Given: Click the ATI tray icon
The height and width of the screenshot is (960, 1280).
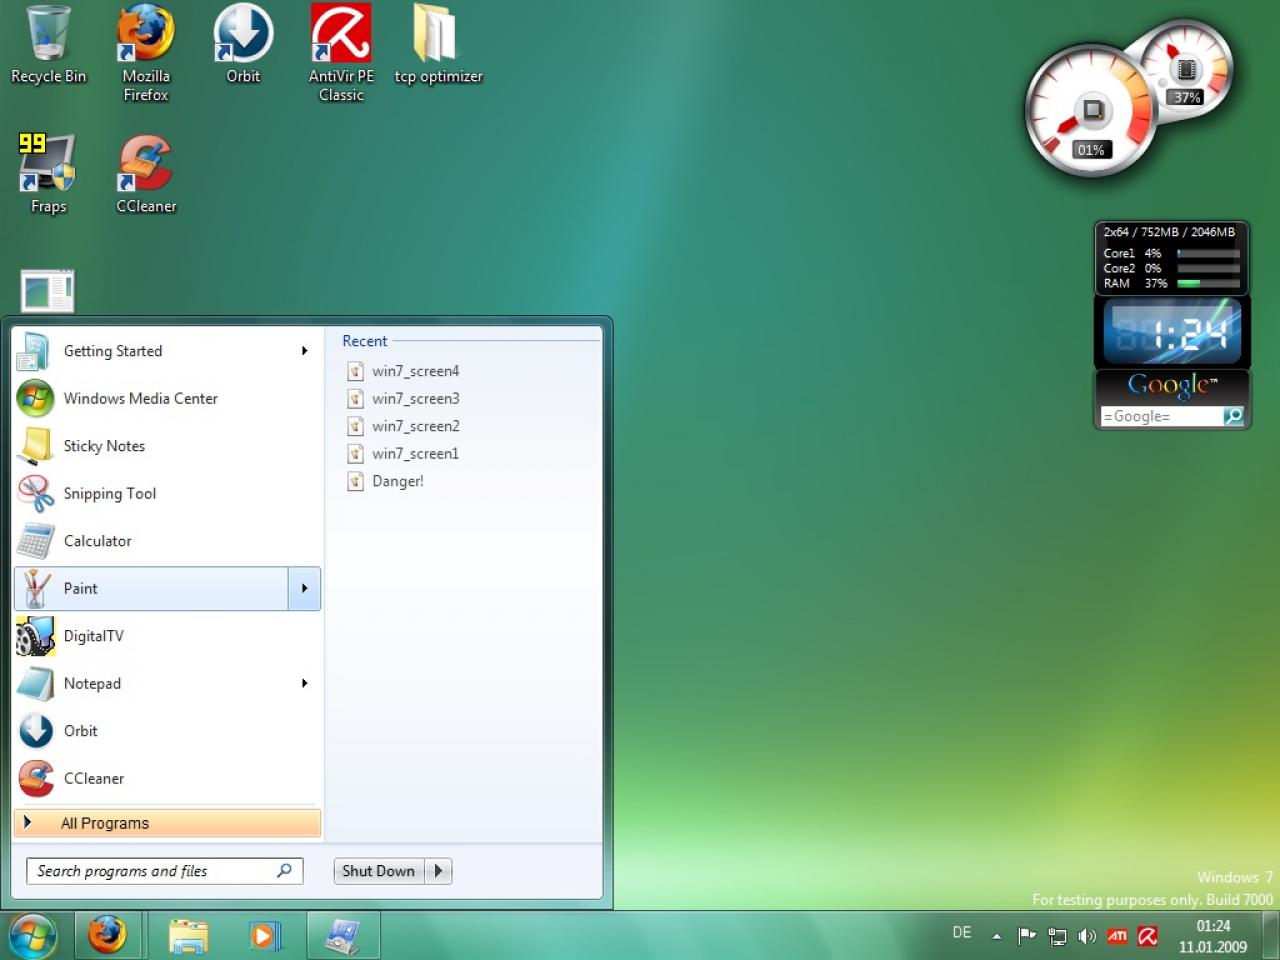Looking at the screenshot, I should (x=1117, y=936).
